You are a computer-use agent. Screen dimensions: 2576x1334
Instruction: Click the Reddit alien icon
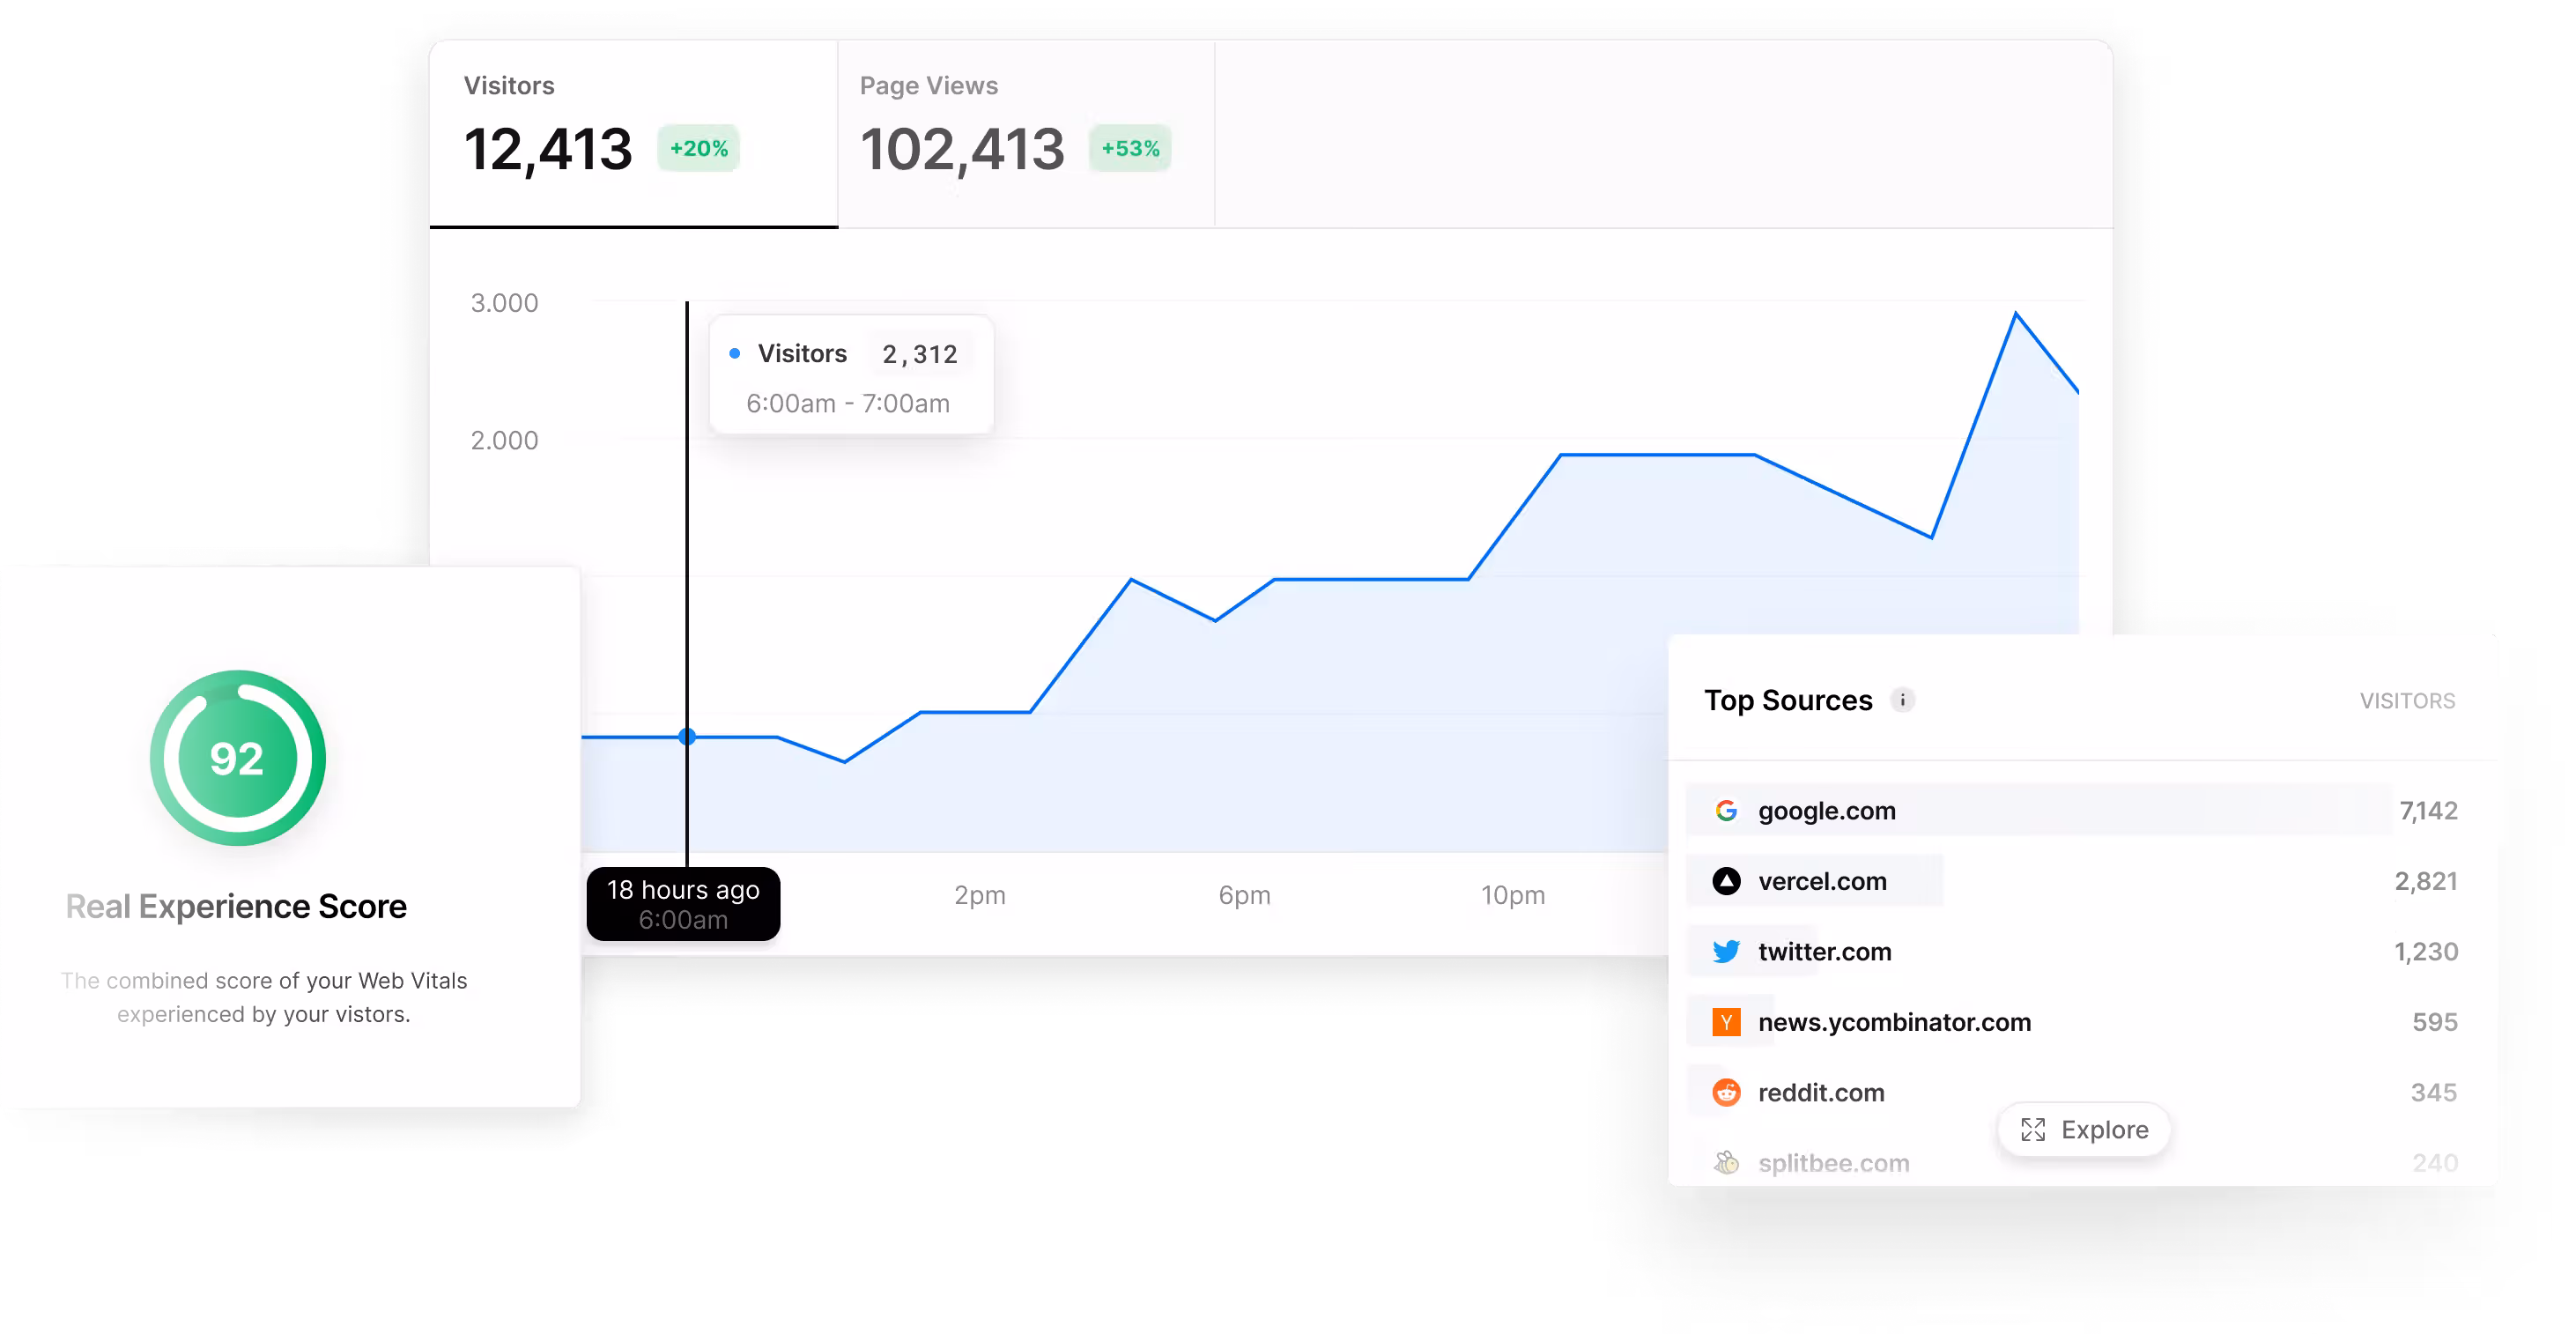tap(1726, 1092)
